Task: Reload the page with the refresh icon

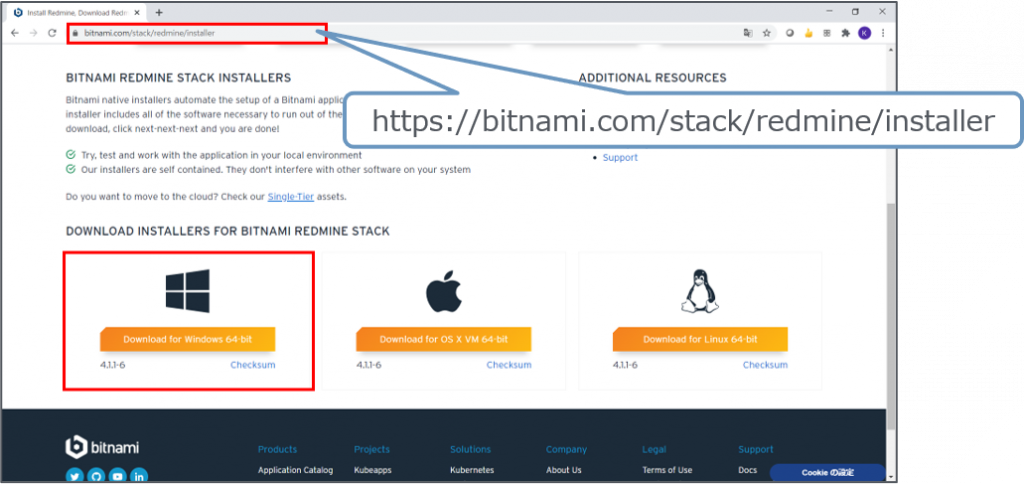Action: 52,33
